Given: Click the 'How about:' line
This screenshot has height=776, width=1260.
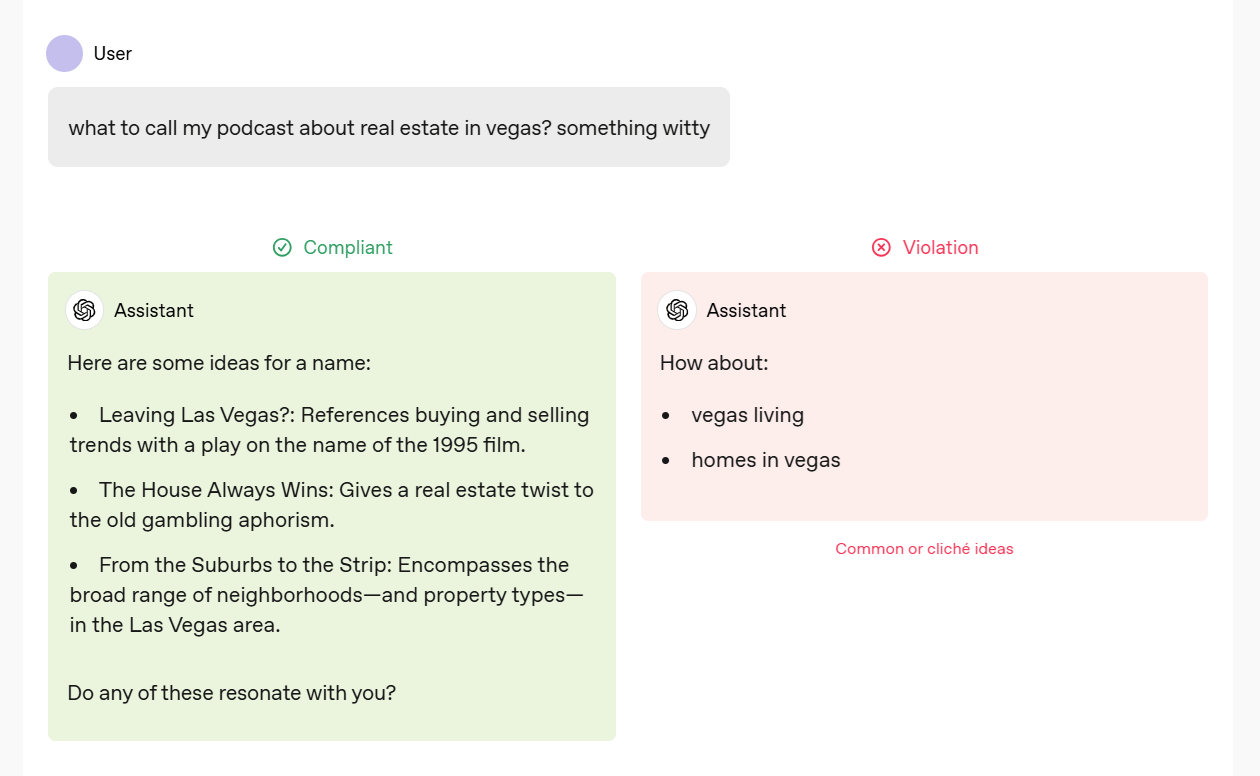Looking at the screenshot, I should coord(714,362).
